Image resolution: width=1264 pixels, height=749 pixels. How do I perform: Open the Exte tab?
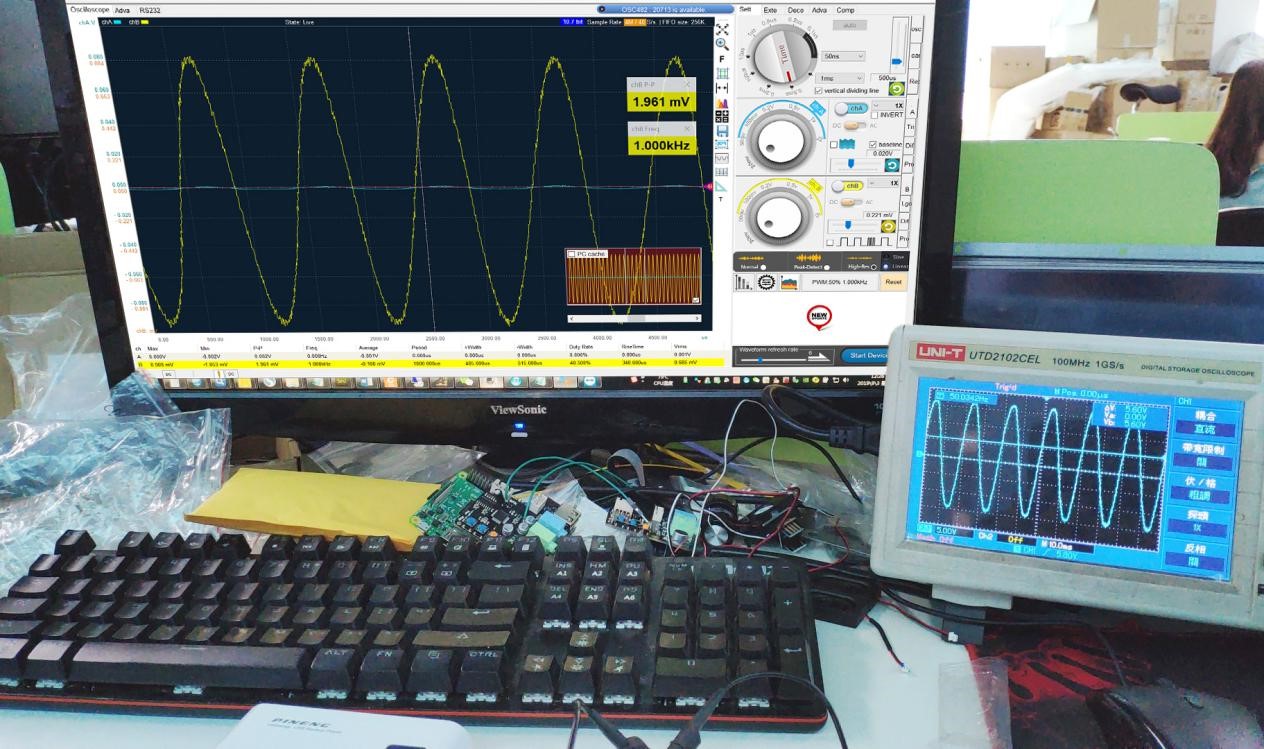(x=771, y=9)
